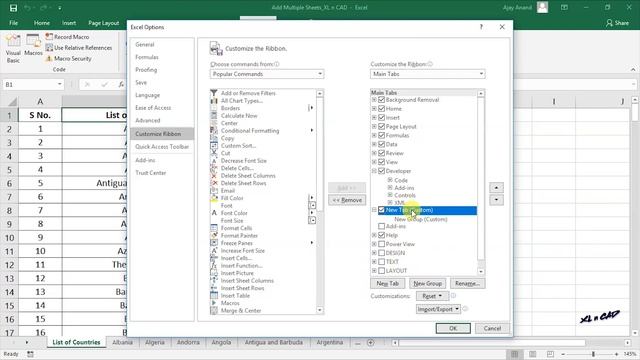
Task: Select All Chart Types command
Action: coord(242,100)
